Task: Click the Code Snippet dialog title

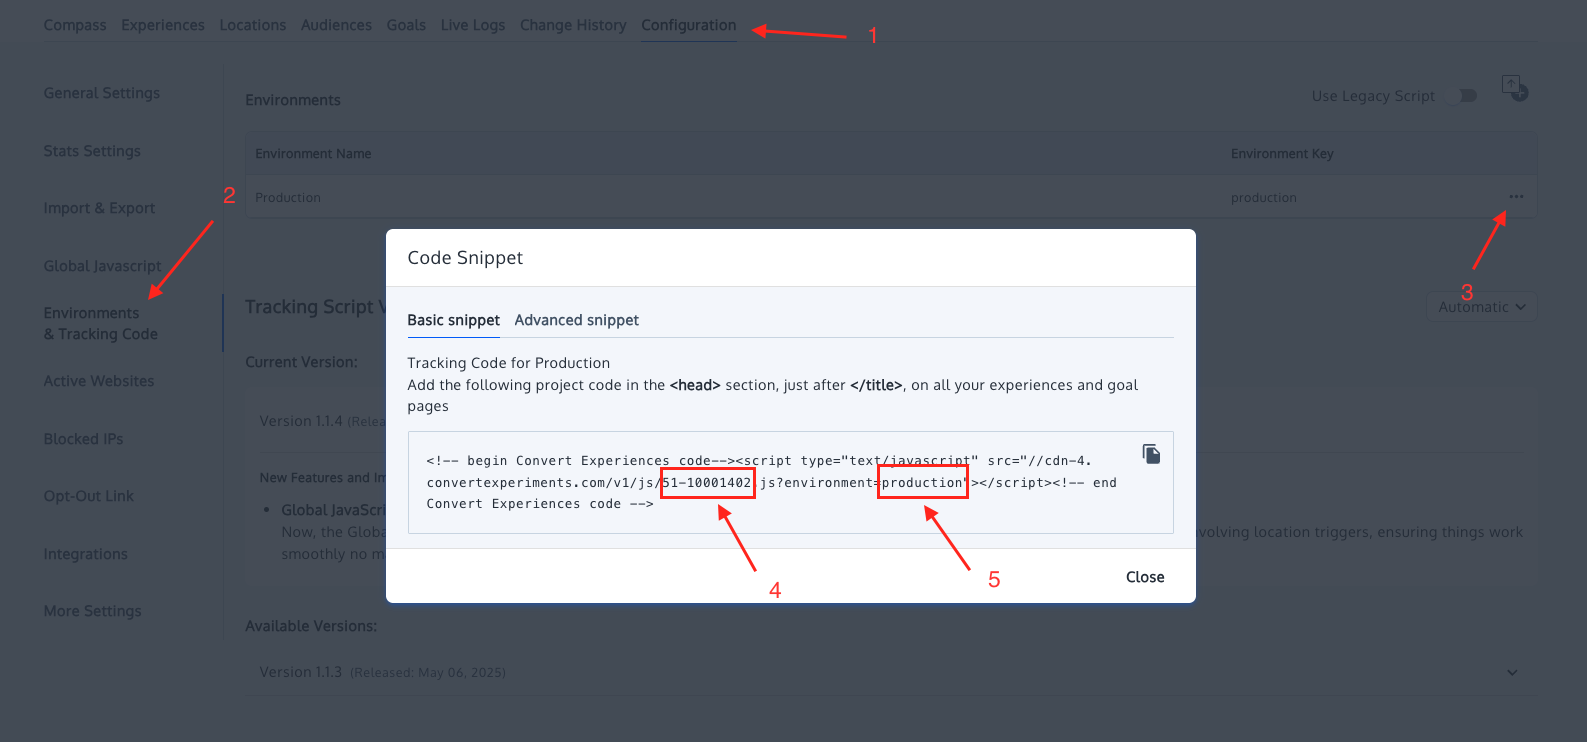Action: (x=465, y=258)
